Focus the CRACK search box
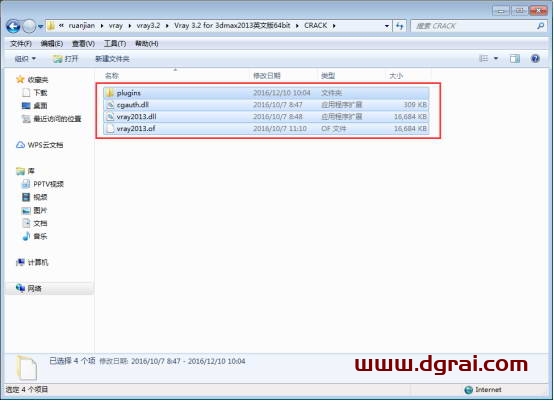This screenshot has width=554, height=401. pos(473,26)
